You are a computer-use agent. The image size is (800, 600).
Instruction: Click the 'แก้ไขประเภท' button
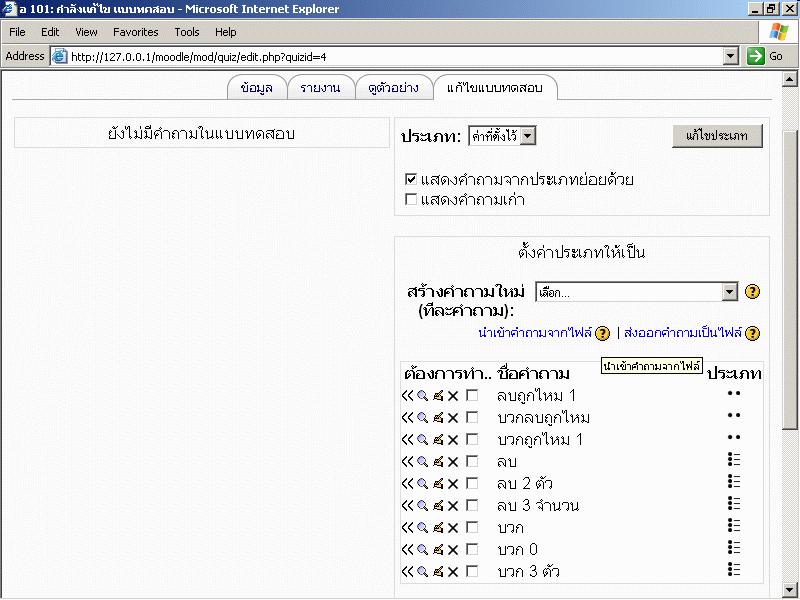tap(717, 135)
